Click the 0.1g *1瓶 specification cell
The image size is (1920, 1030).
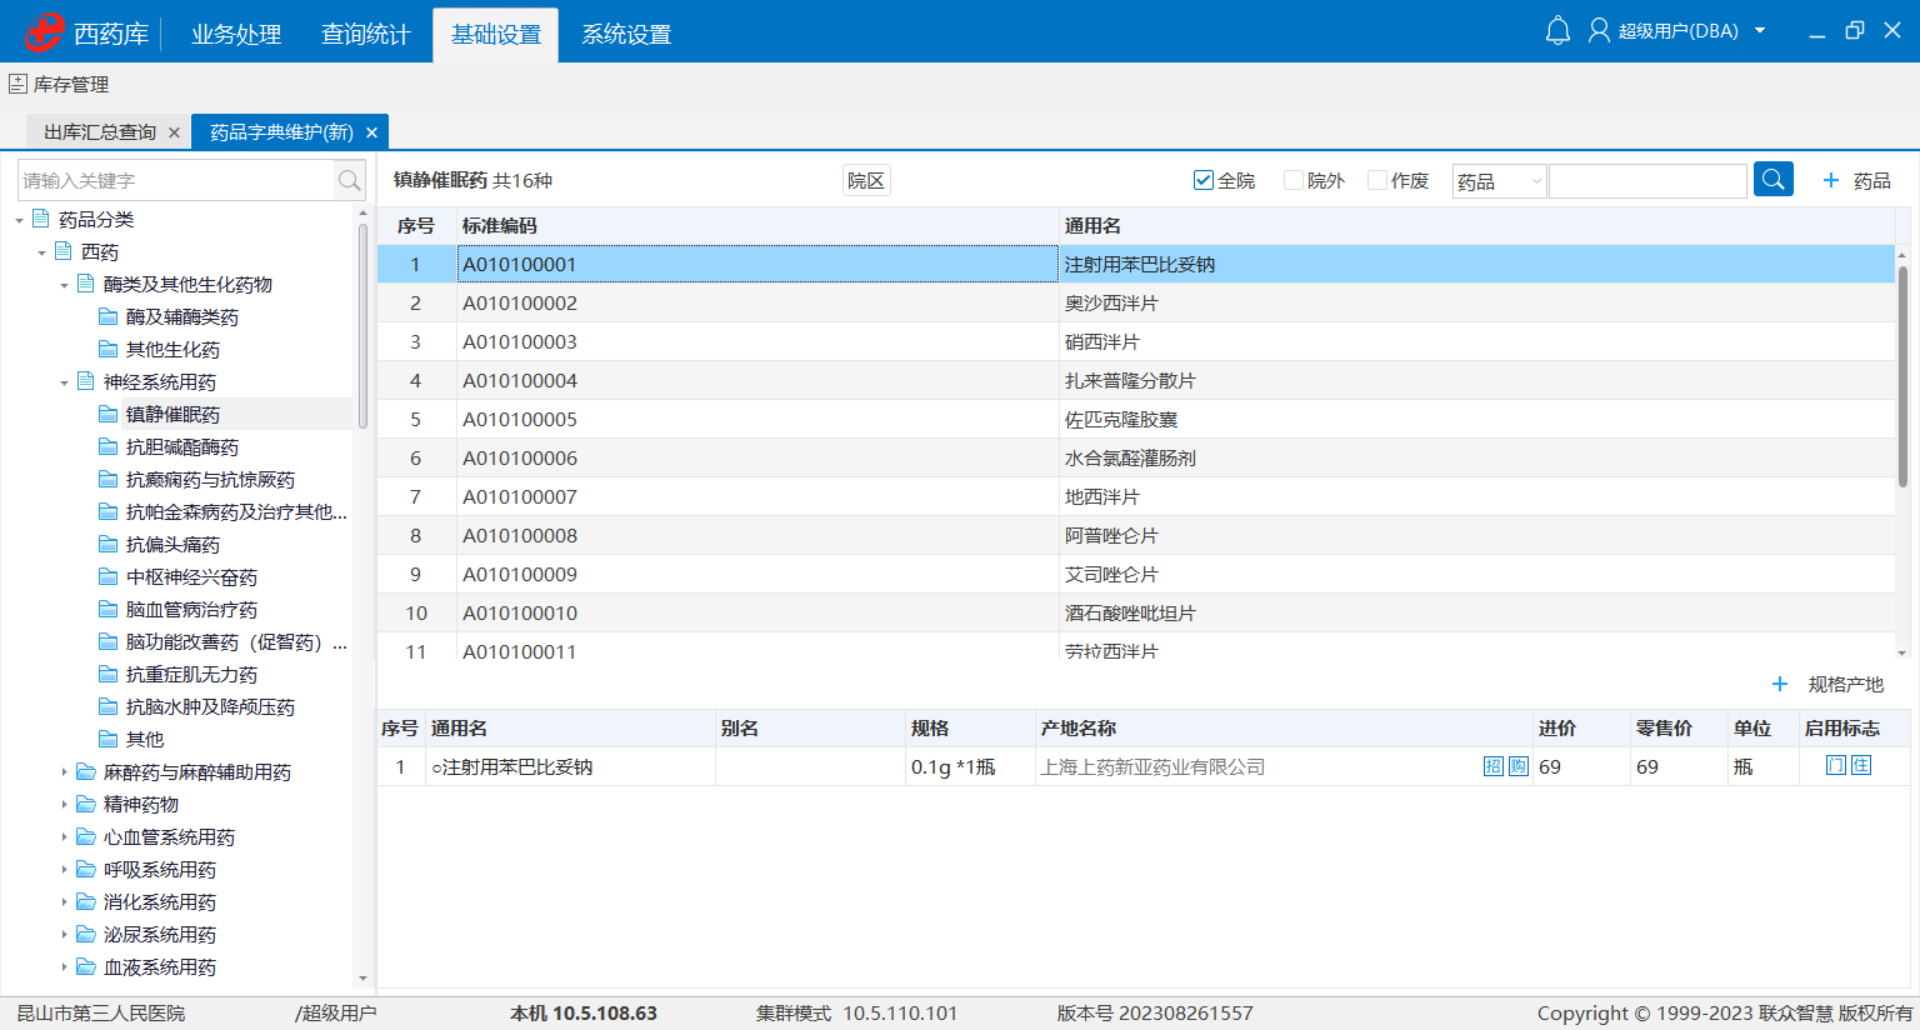(970, 767)
